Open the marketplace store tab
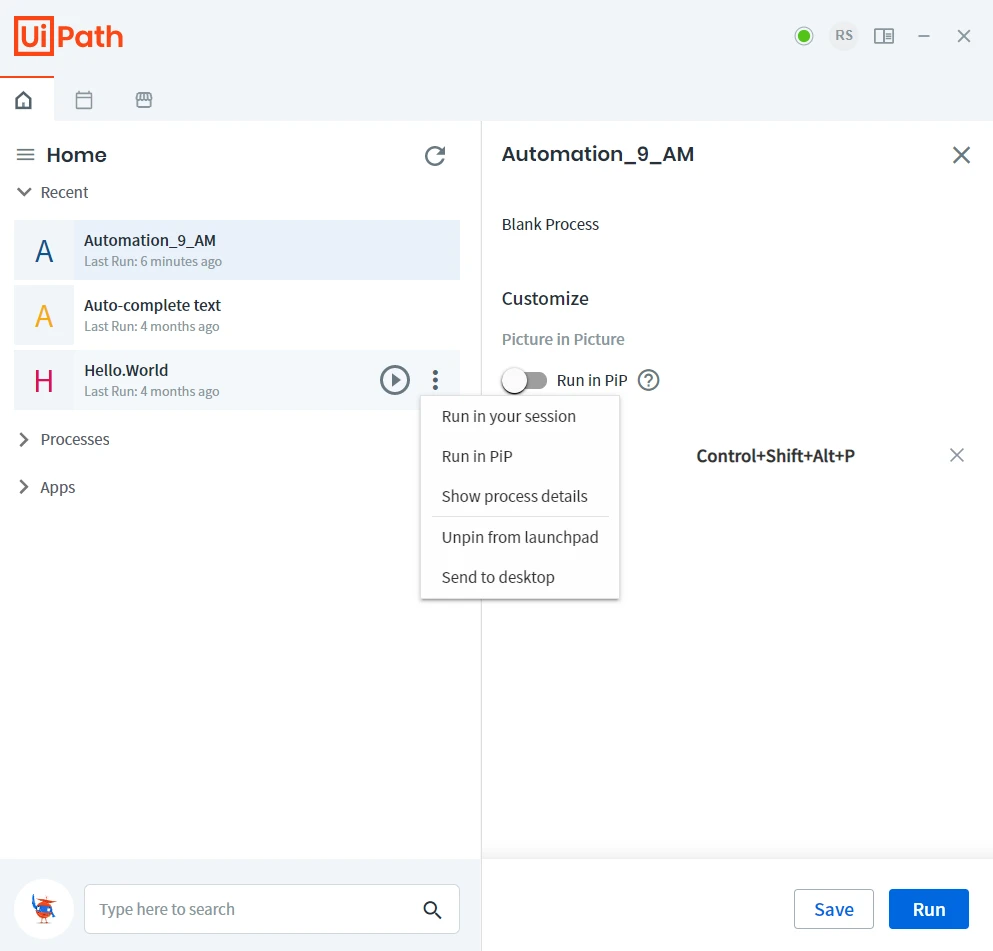993x951 pixels. [144, 100]
